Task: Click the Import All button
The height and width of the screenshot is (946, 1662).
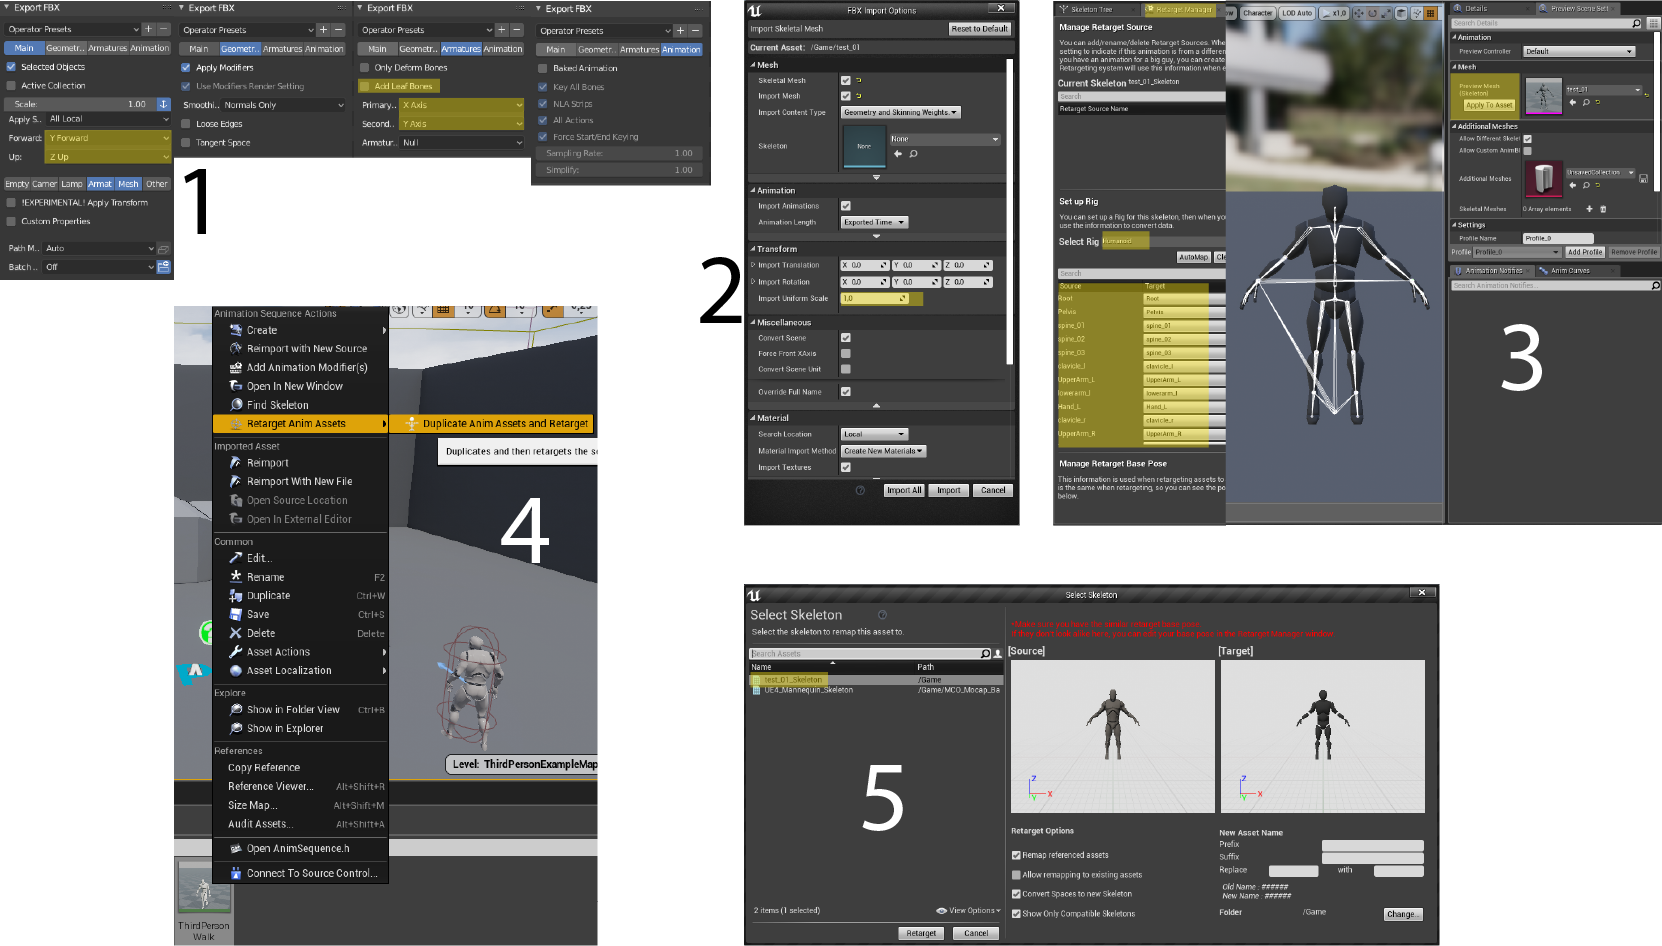Action: tap(904, 490)
